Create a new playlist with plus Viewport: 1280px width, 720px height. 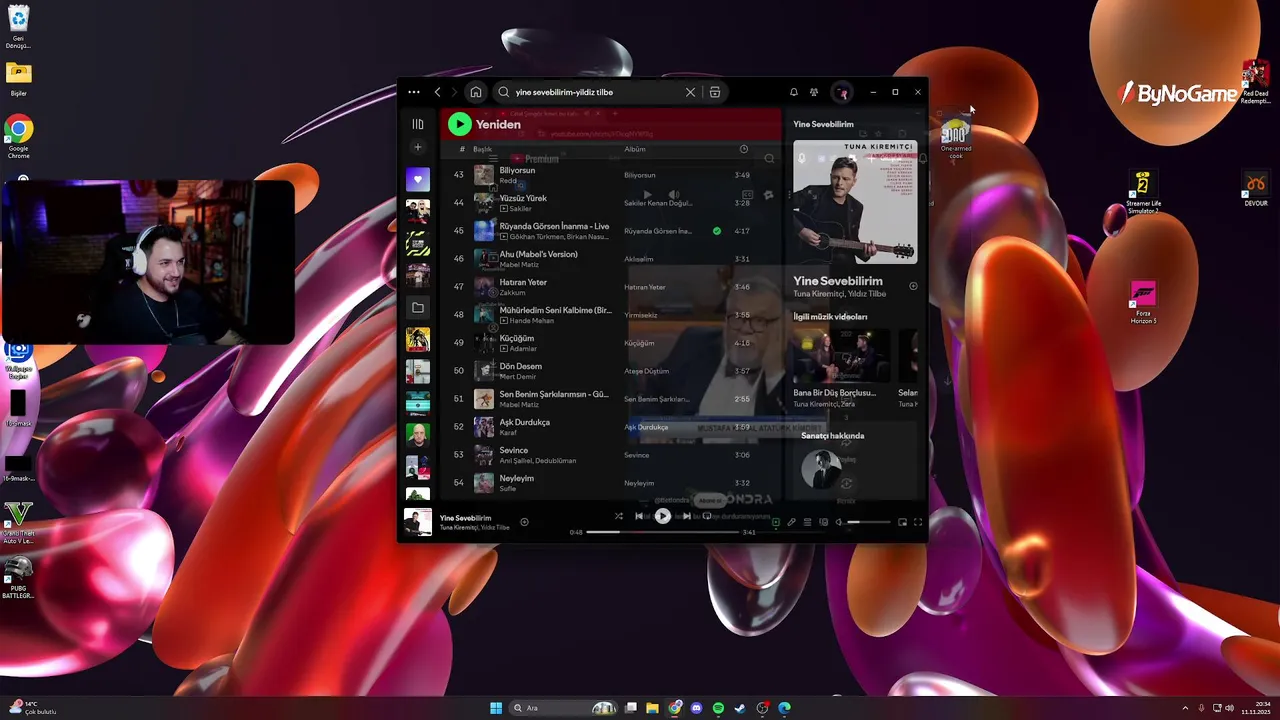(x=418, y=147)
